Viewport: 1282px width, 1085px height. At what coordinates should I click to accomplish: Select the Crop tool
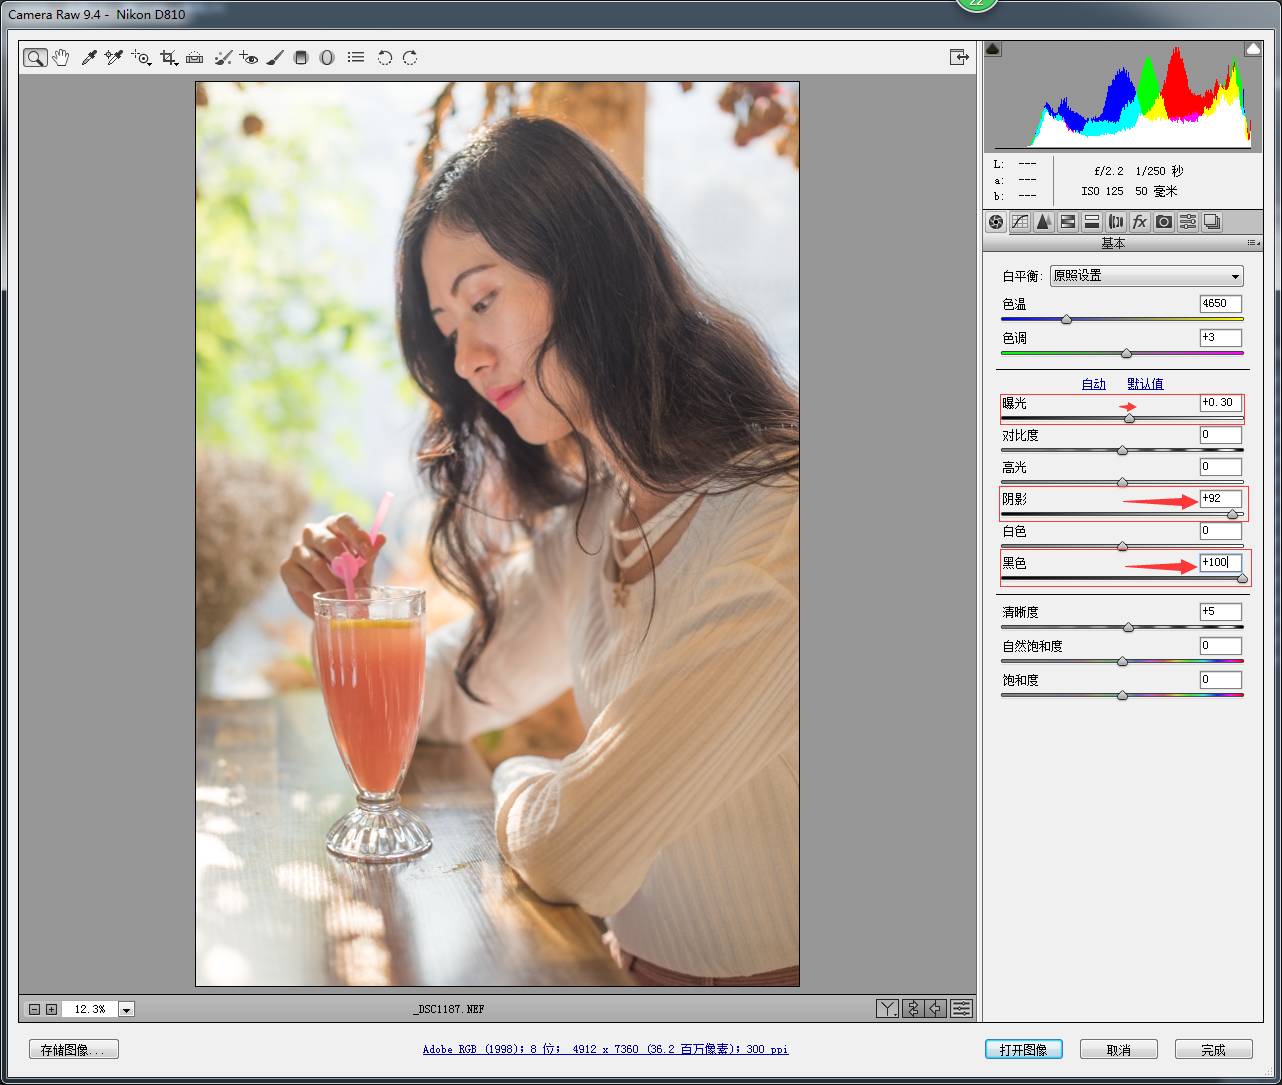pyautogui.click(x=169, y=58)
